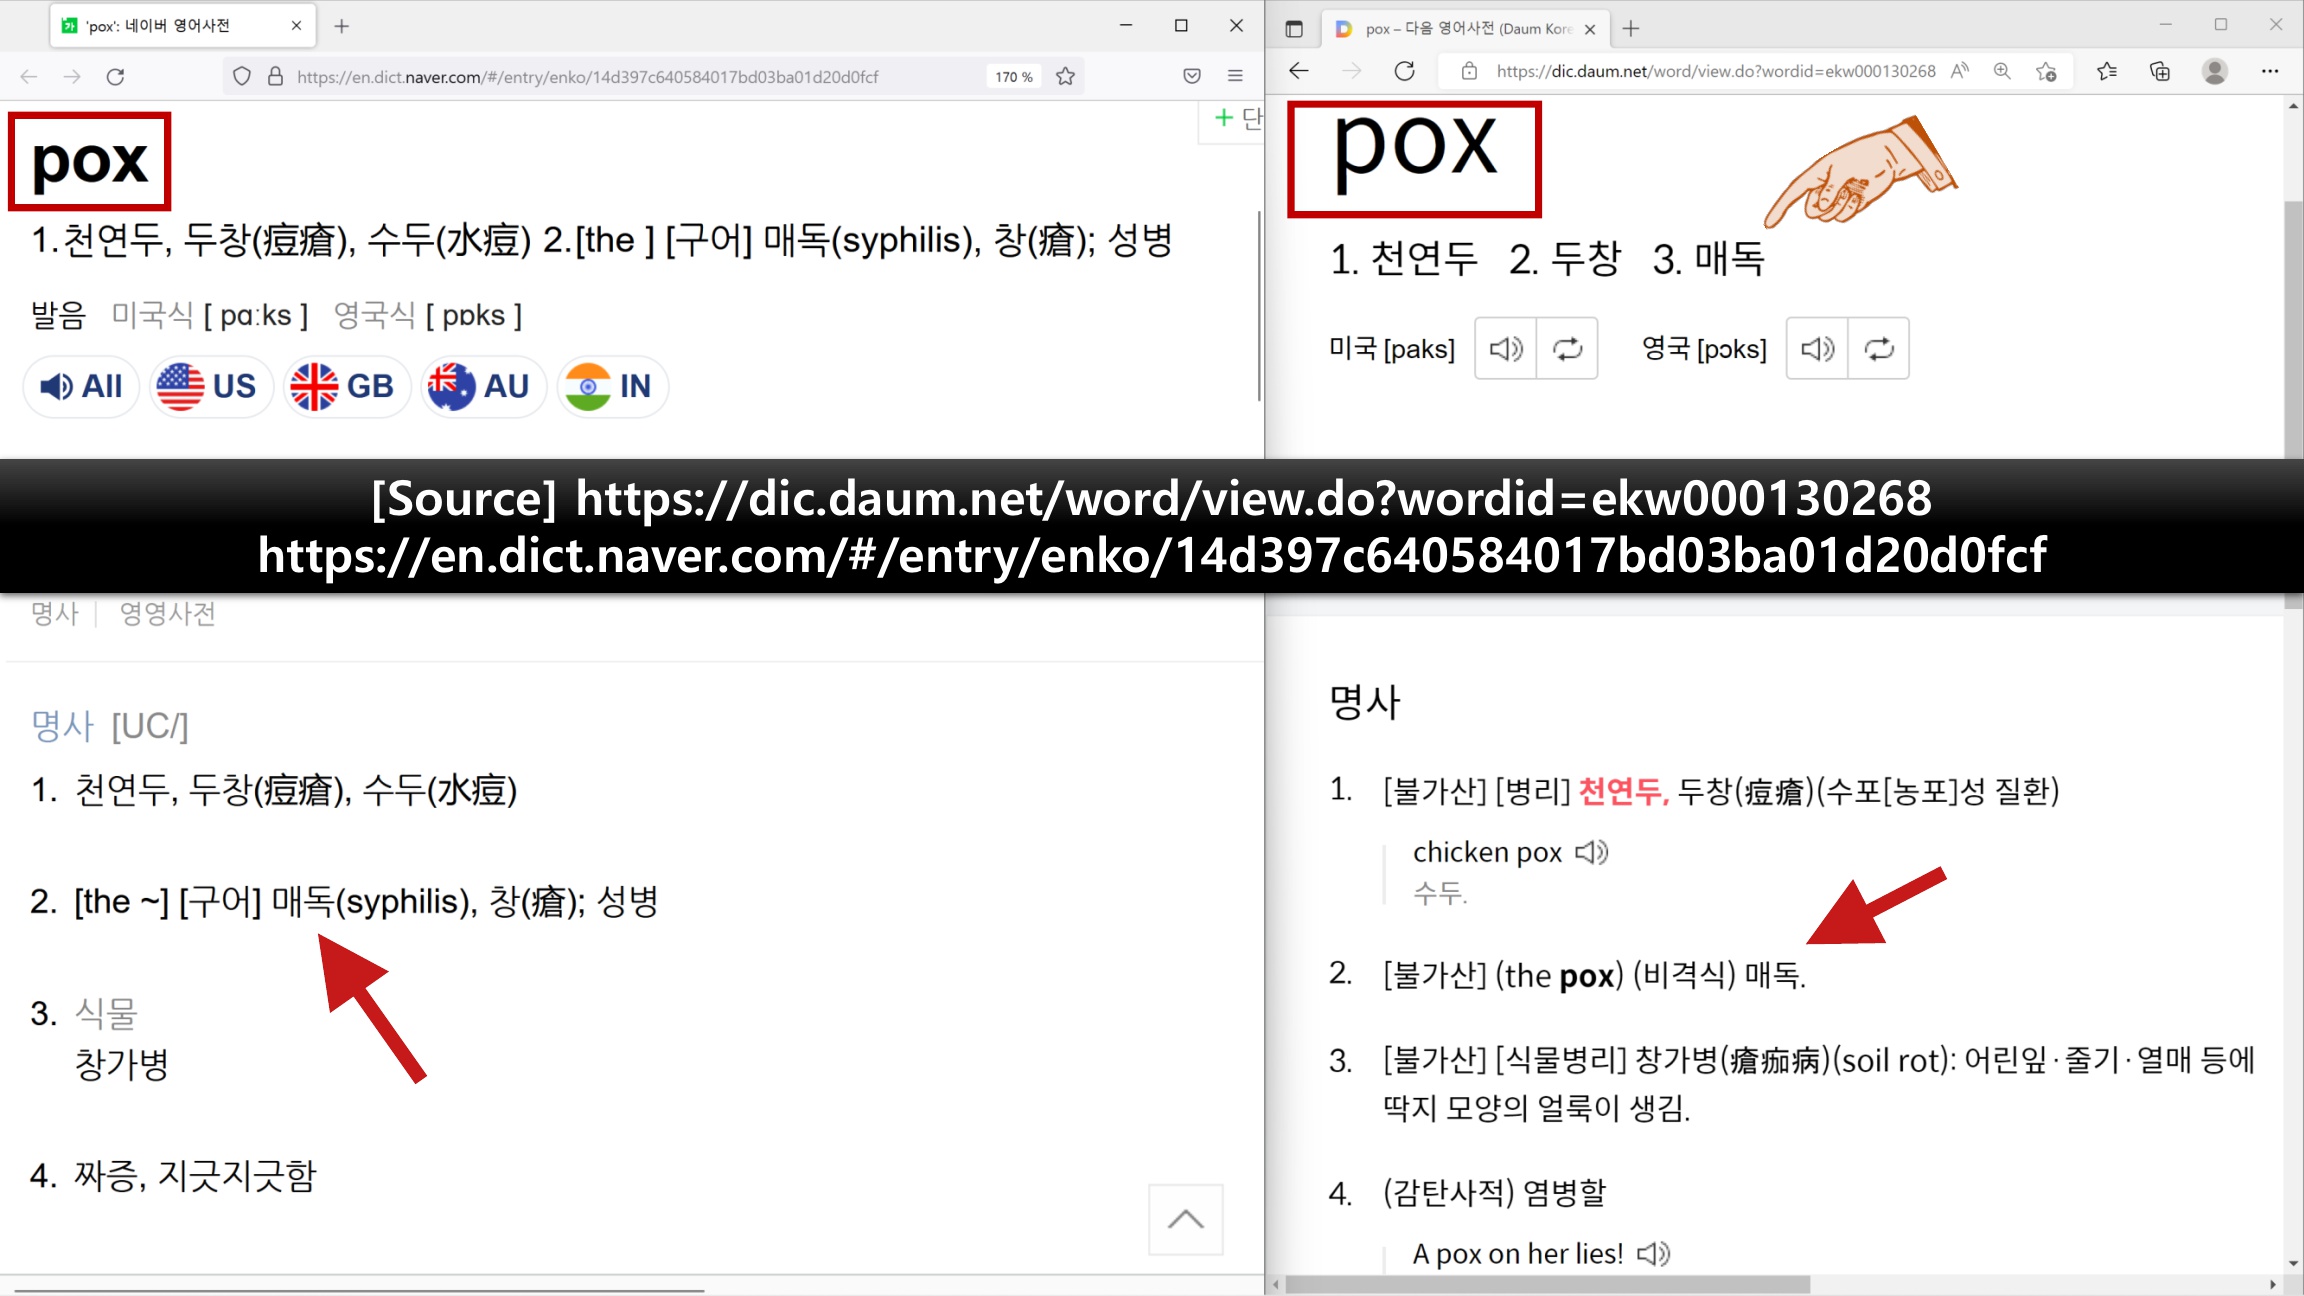Select the 명사 tab on Naver
2304x1296 pixels.
pyautogui.click(x=55, y=614)
